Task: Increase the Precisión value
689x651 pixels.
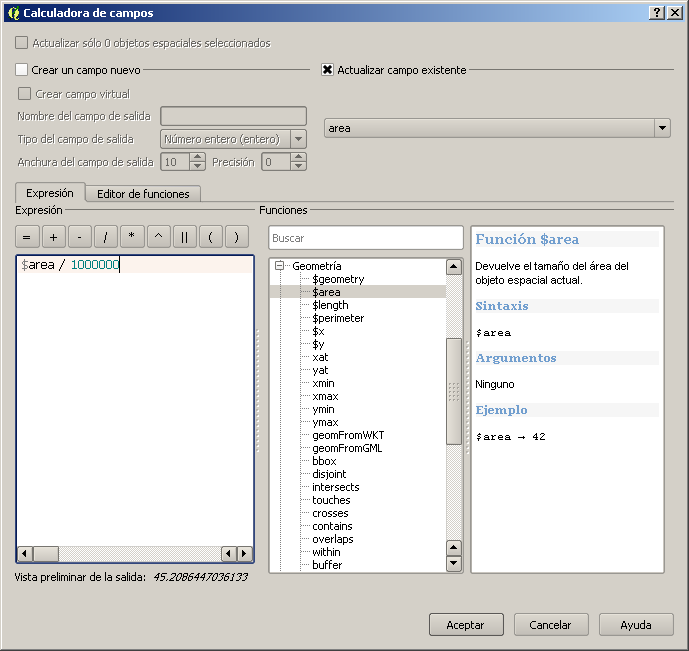Action: click(x=299, y=157)
